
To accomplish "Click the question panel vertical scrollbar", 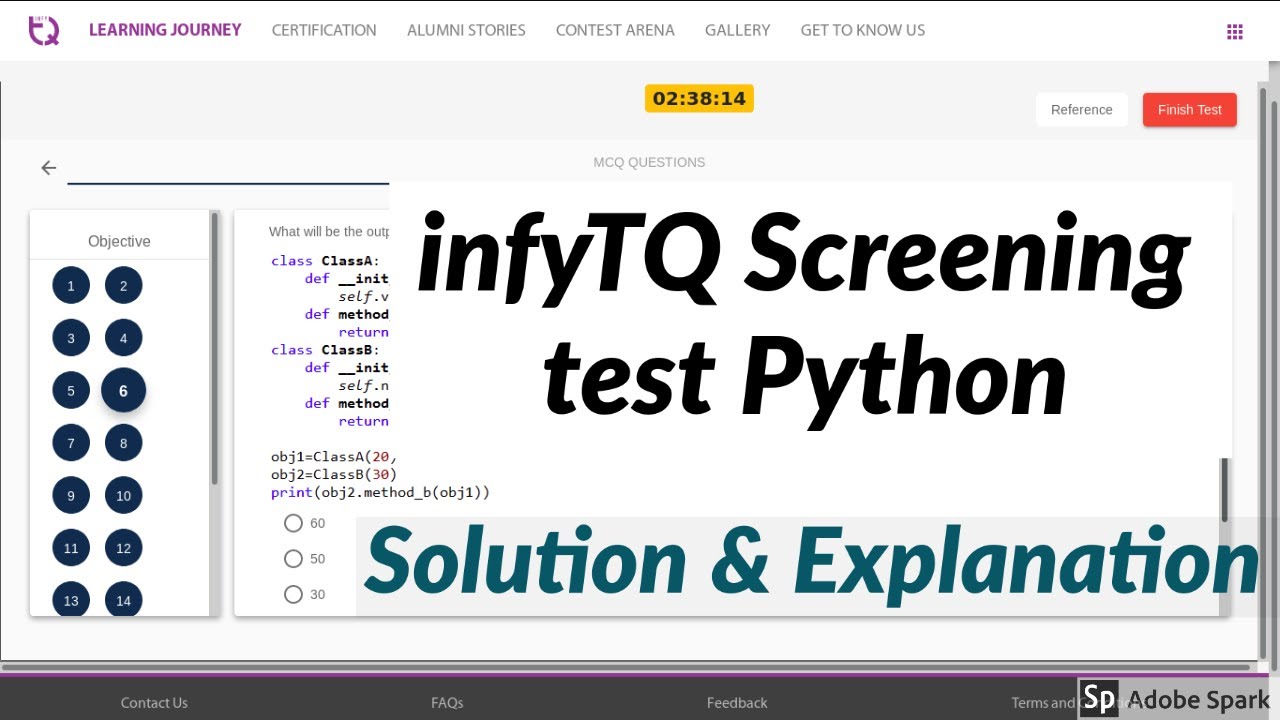I will point(1224,490).
